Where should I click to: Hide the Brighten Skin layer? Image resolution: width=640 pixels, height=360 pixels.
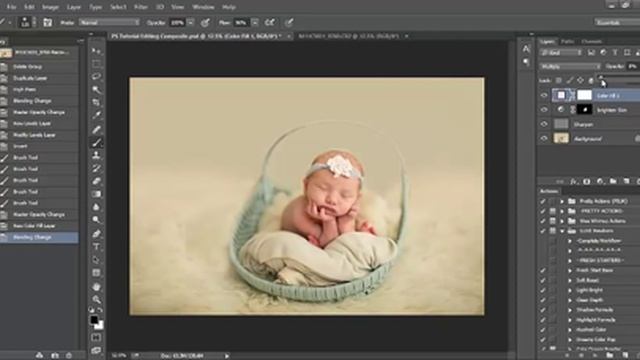tap(544, 110)
